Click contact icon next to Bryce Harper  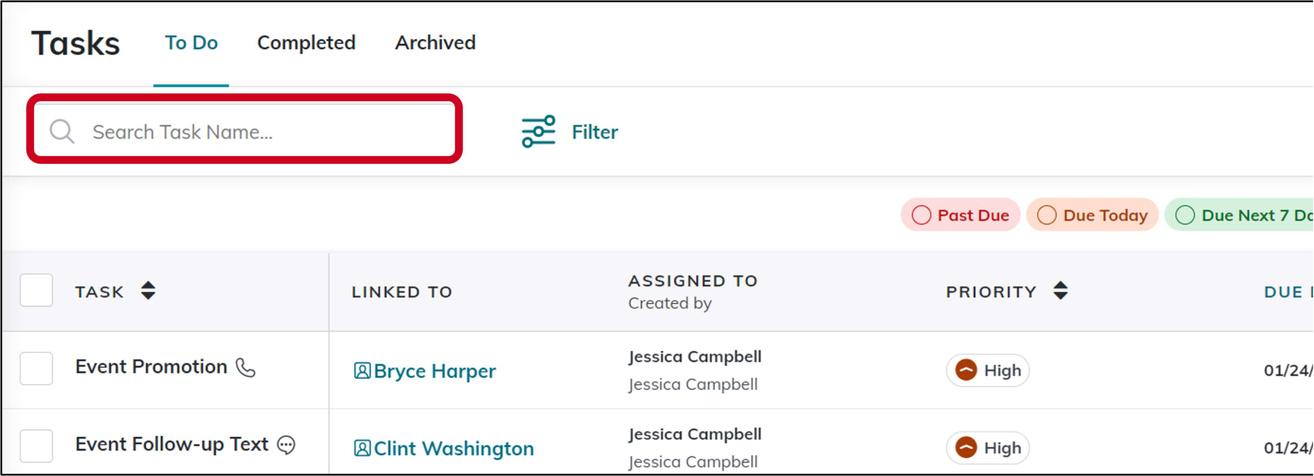point(362,371)
